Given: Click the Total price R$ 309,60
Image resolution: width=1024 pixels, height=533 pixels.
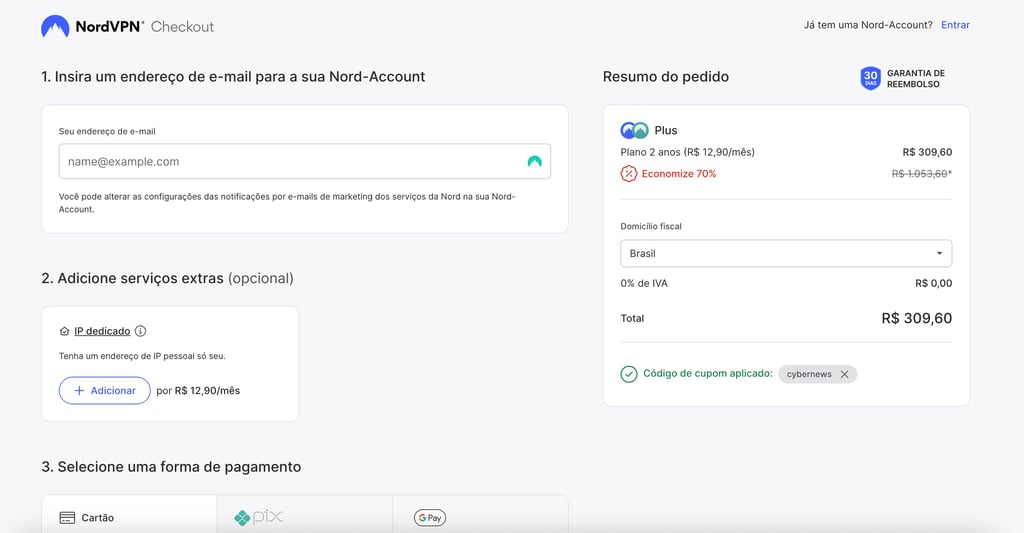Looking at the screenshot, I should [916, 318].
